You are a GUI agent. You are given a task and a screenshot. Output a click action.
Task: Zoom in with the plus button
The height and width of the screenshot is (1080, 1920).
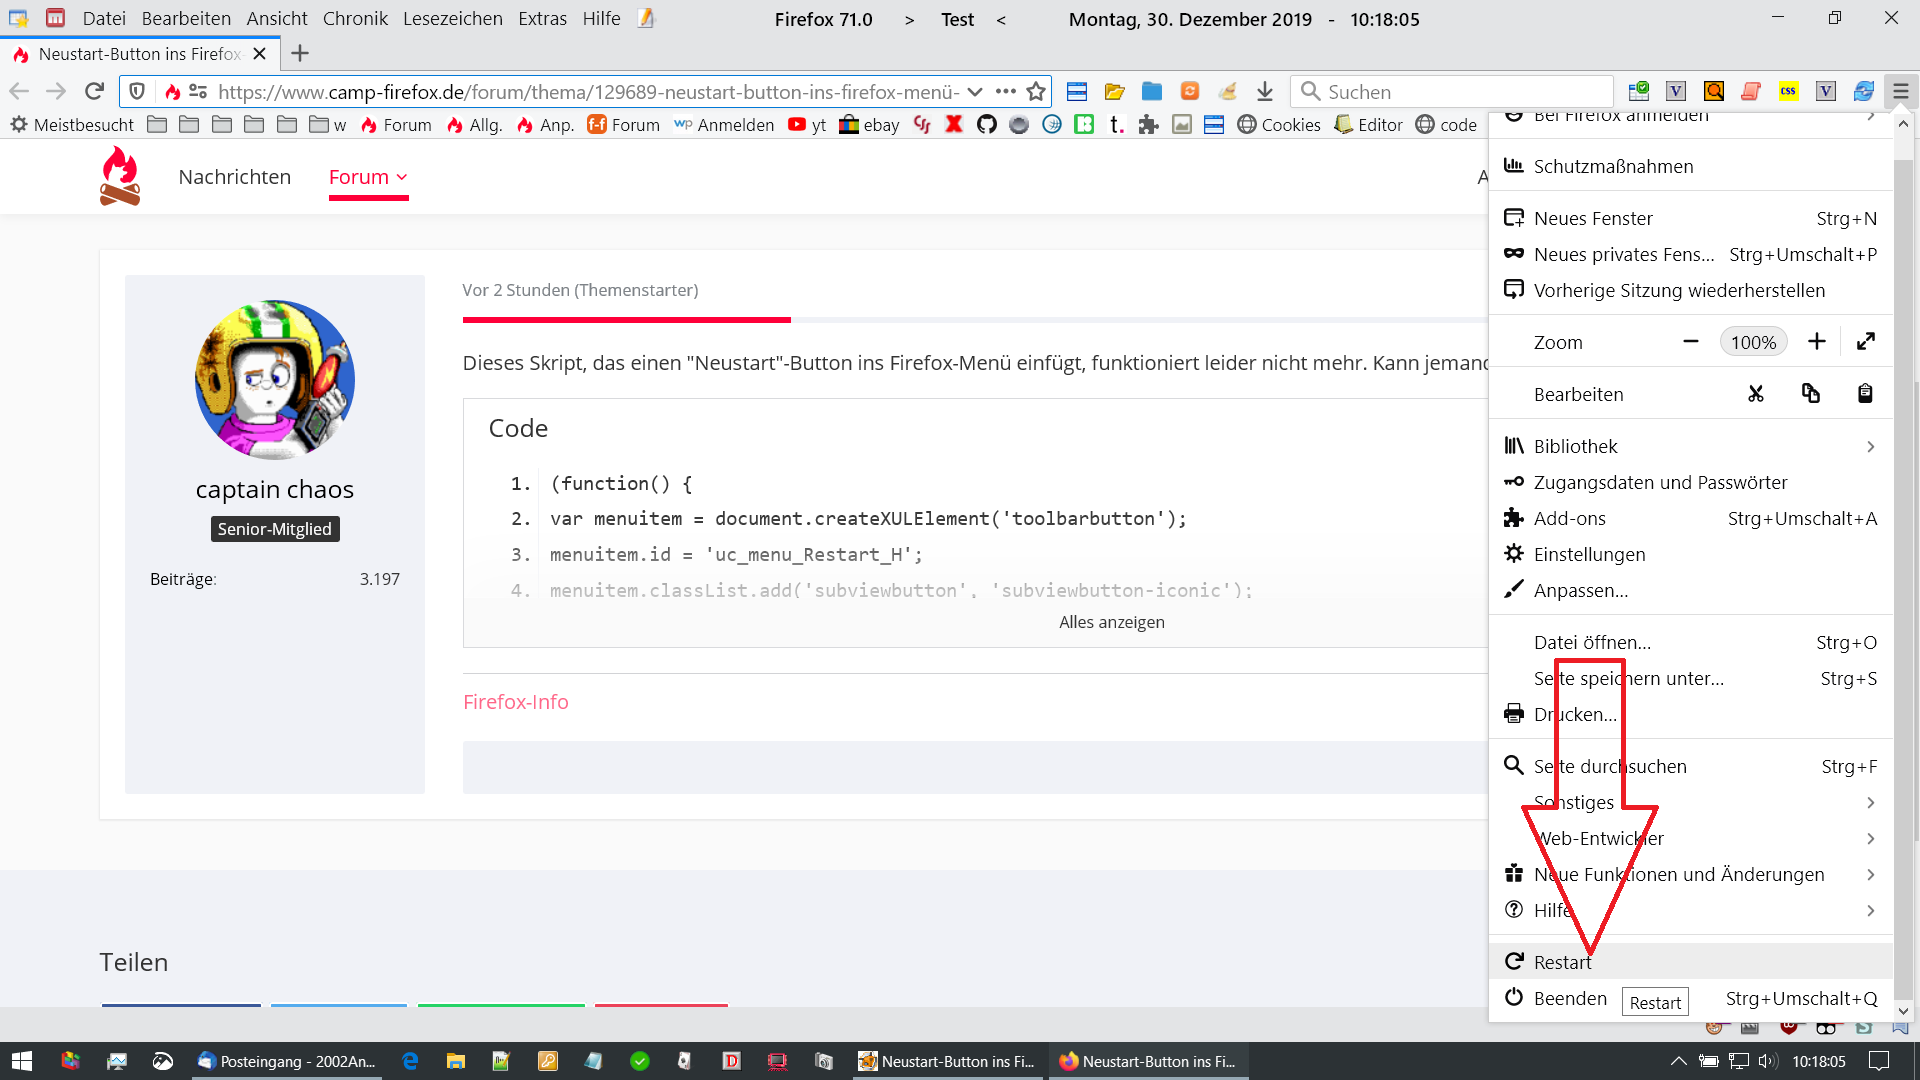[1817, 342]
